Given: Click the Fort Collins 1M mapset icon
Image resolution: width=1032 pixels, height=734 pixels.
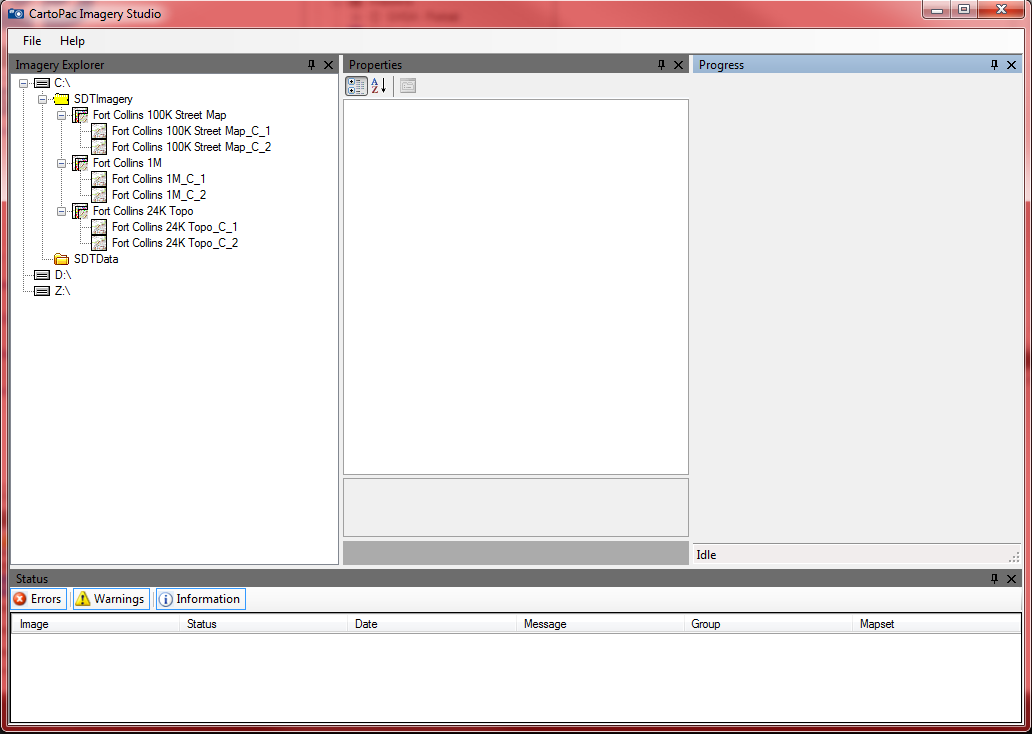Looking at the screenshot, I should tap(80, 163).
